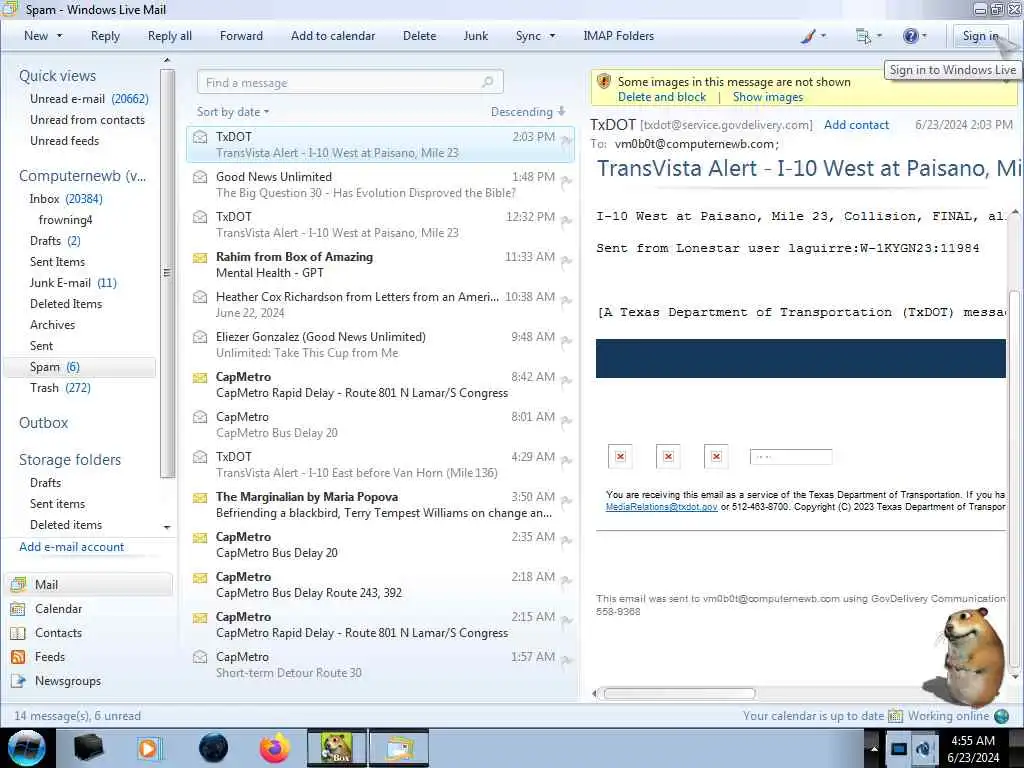Viewport: 1024px width, 768px height.
Task: Click the blue Help question mark icon
Action: (x=910, y=37)
